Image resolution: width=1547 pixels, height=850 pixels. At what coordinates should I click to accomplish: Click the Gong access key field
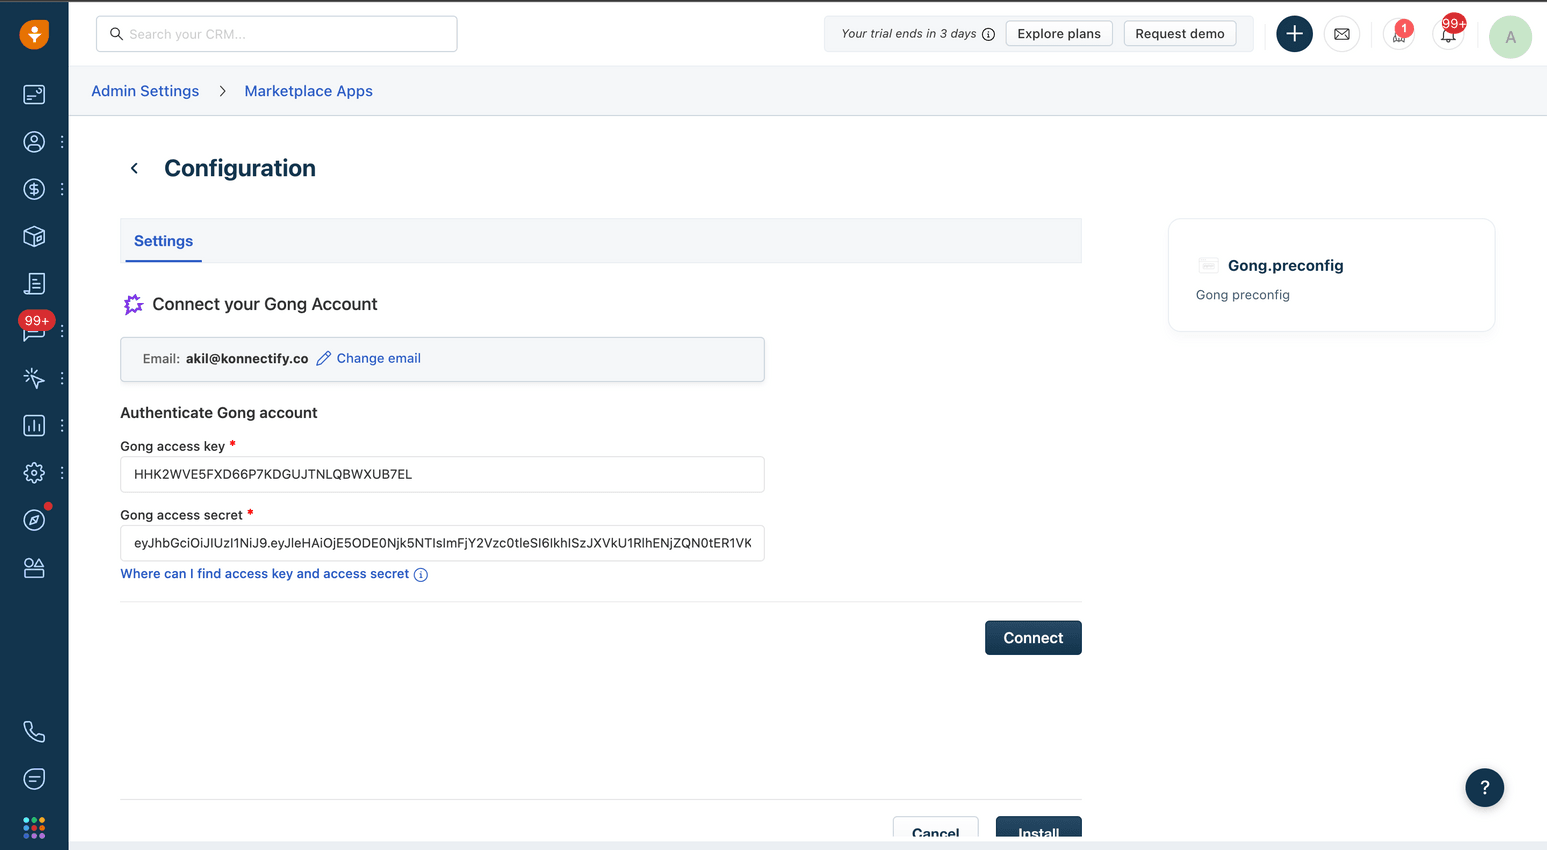tap(442, 474)
